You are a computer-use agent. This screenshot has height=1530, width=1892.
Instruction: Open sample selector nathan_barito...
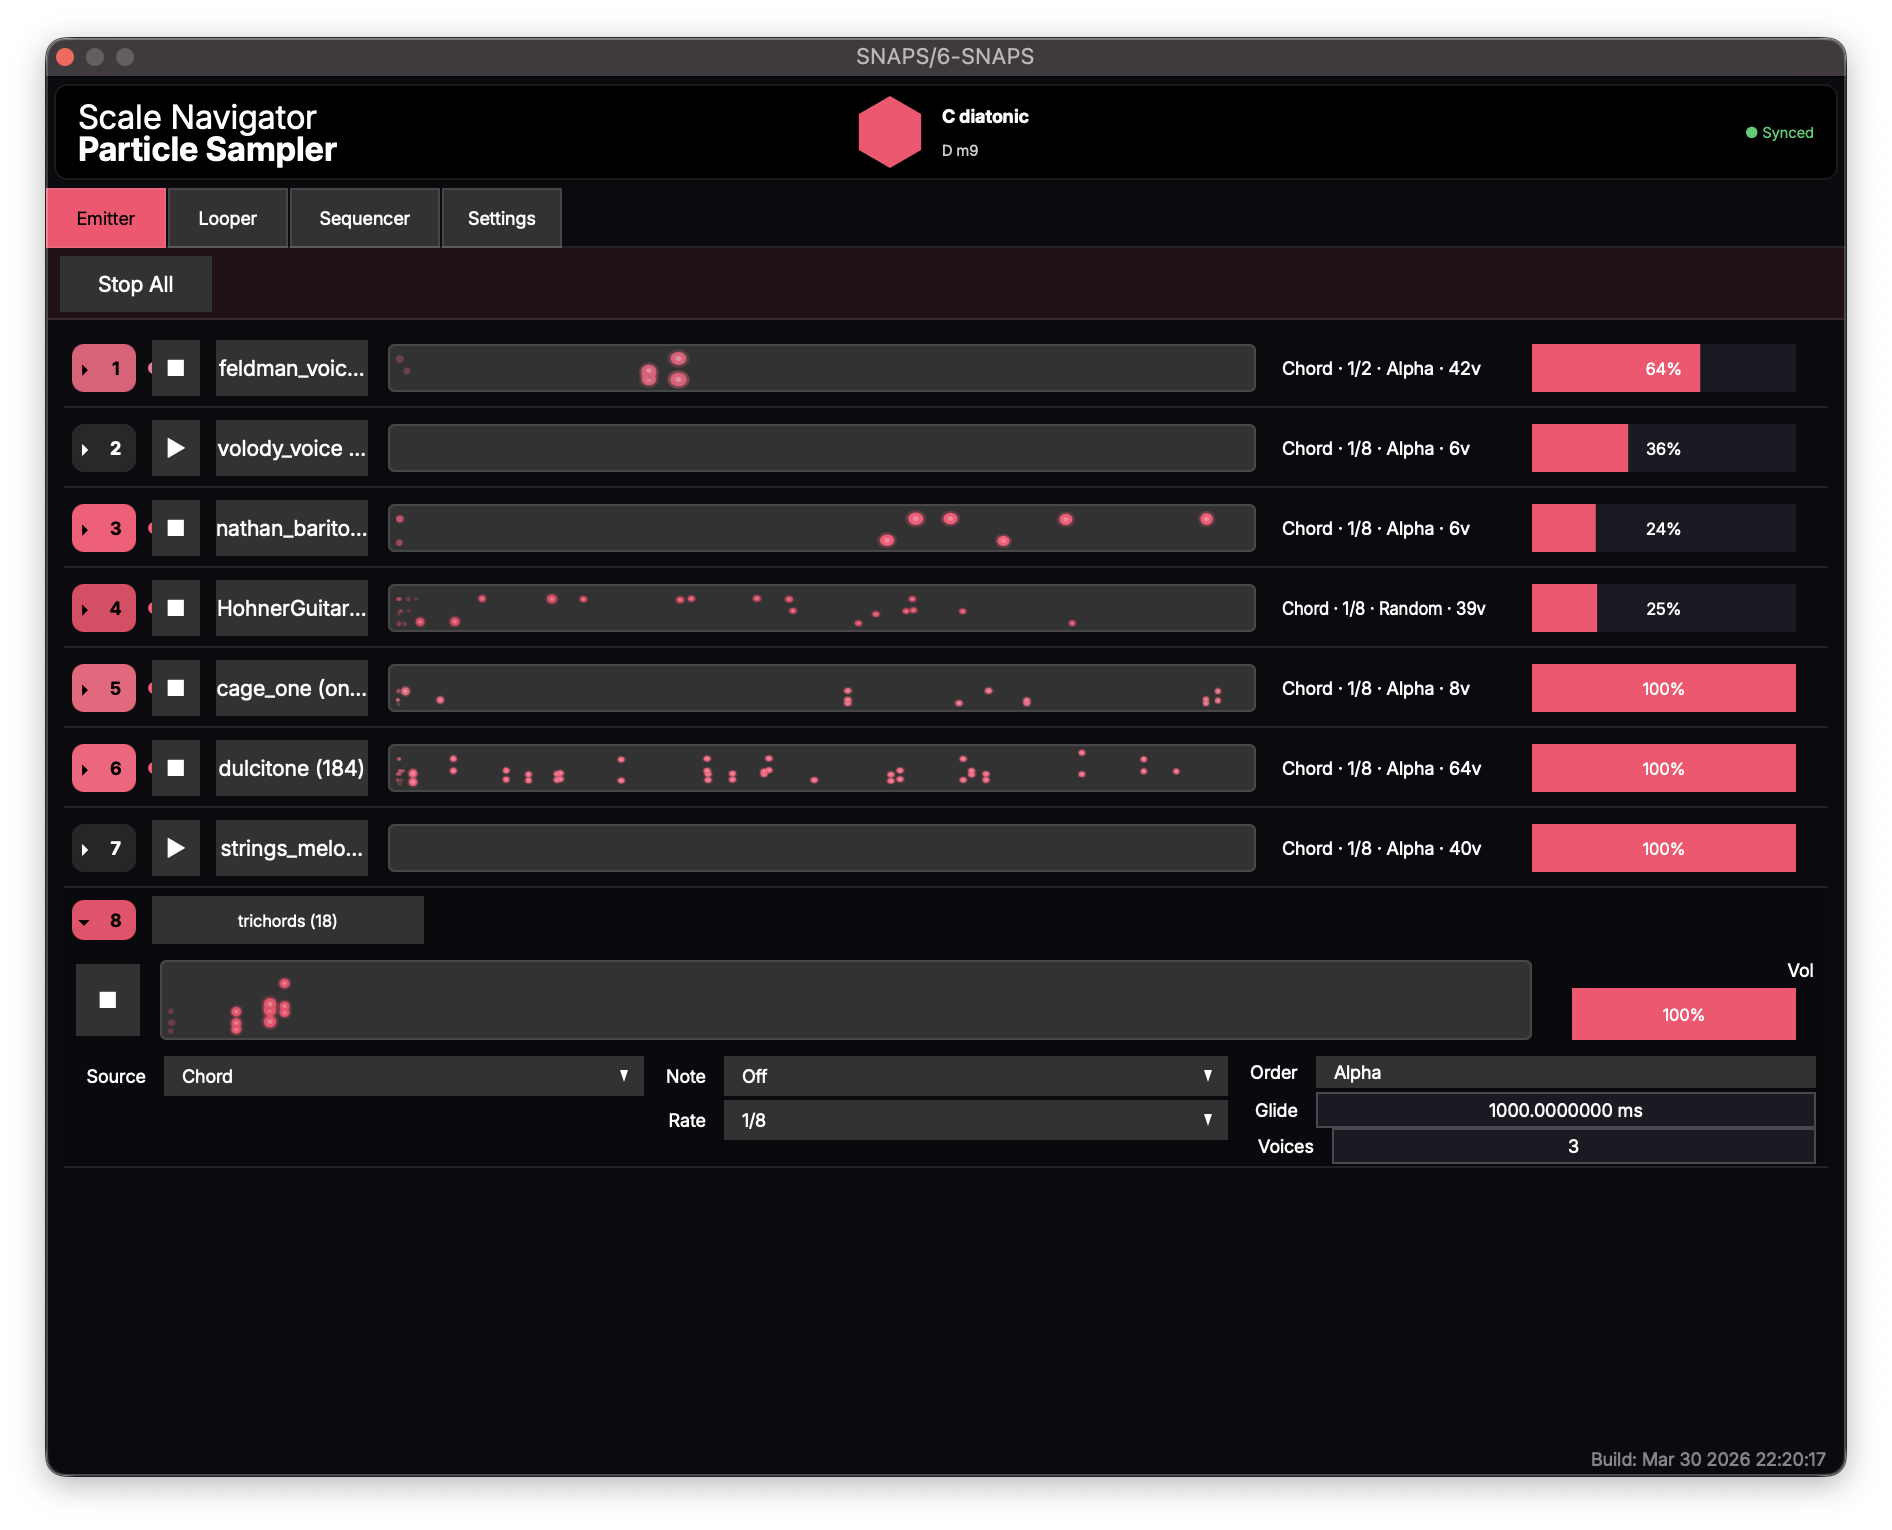click(292, 528)
